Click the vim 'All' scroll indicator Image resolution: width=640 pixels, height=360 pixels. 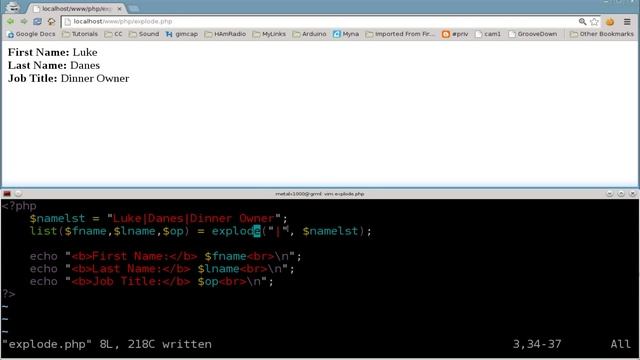(x=620, y=344)
